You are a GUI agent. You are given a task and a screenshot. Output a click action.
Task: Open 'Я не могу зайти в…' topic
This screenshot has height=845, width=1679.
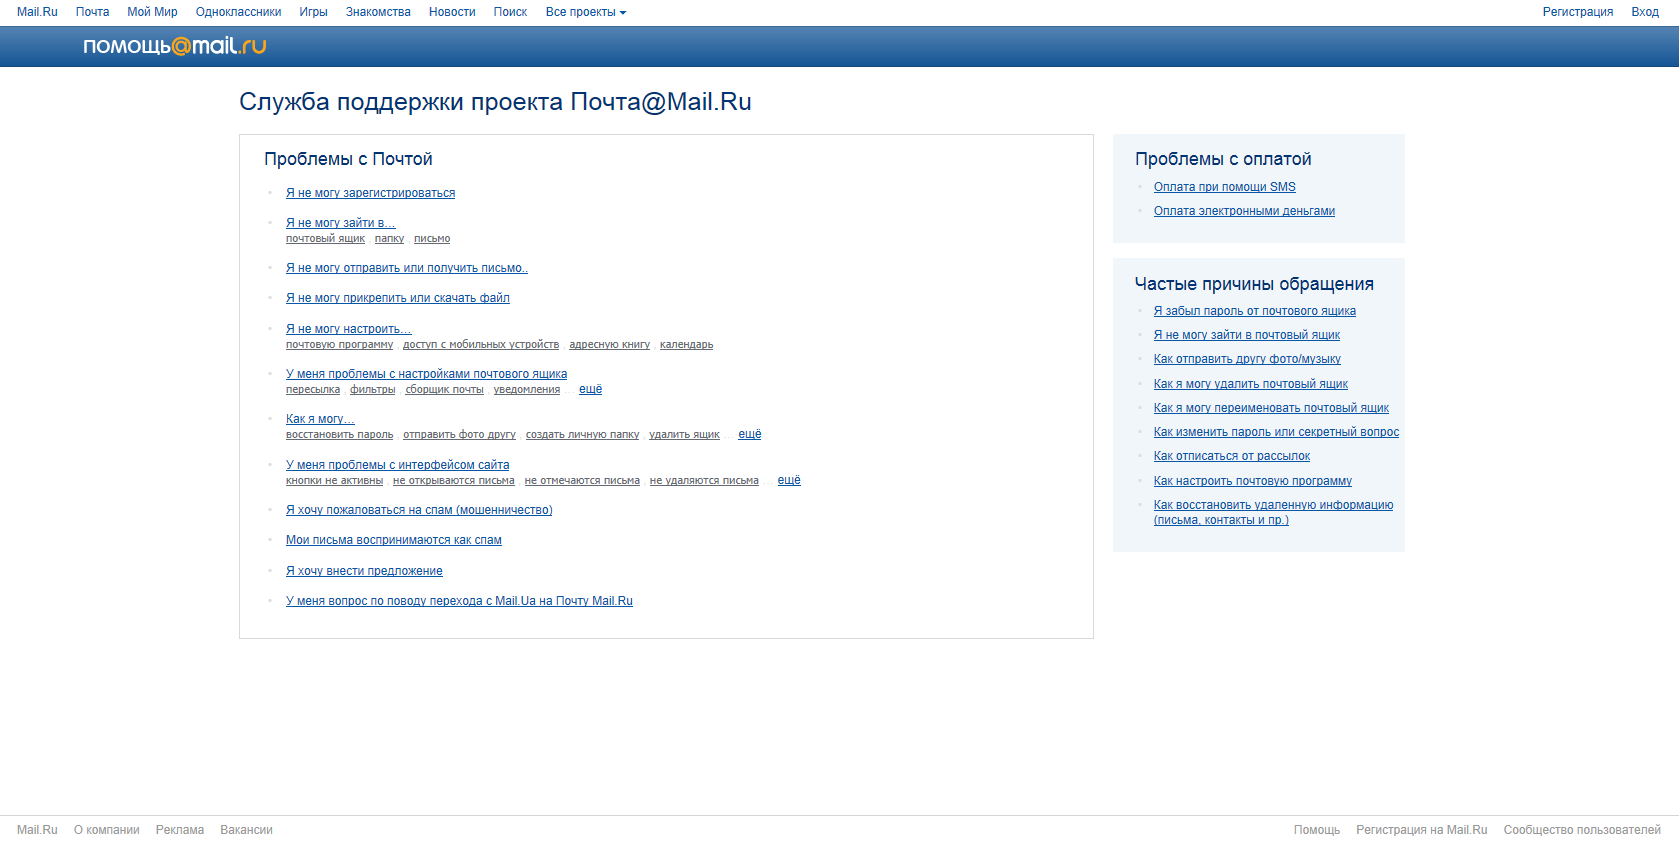click(340, 223)
